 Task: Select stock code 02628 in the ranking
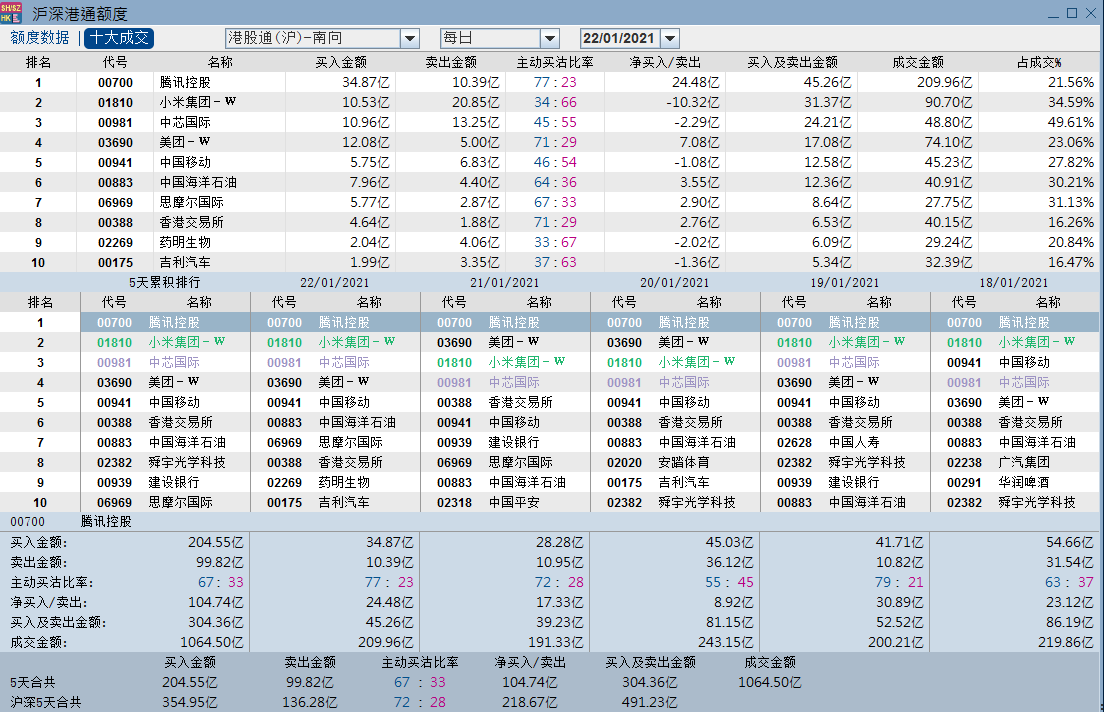pos(794,443)
